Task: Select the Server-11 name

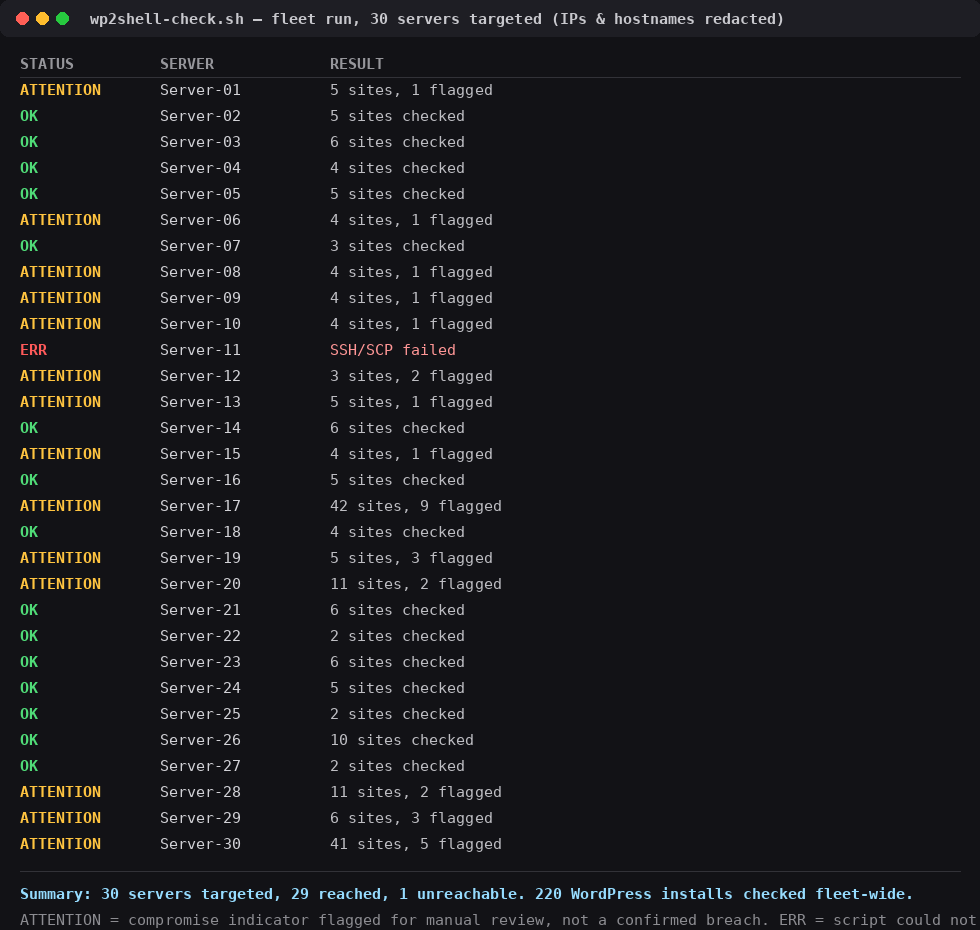Action: 200,350
